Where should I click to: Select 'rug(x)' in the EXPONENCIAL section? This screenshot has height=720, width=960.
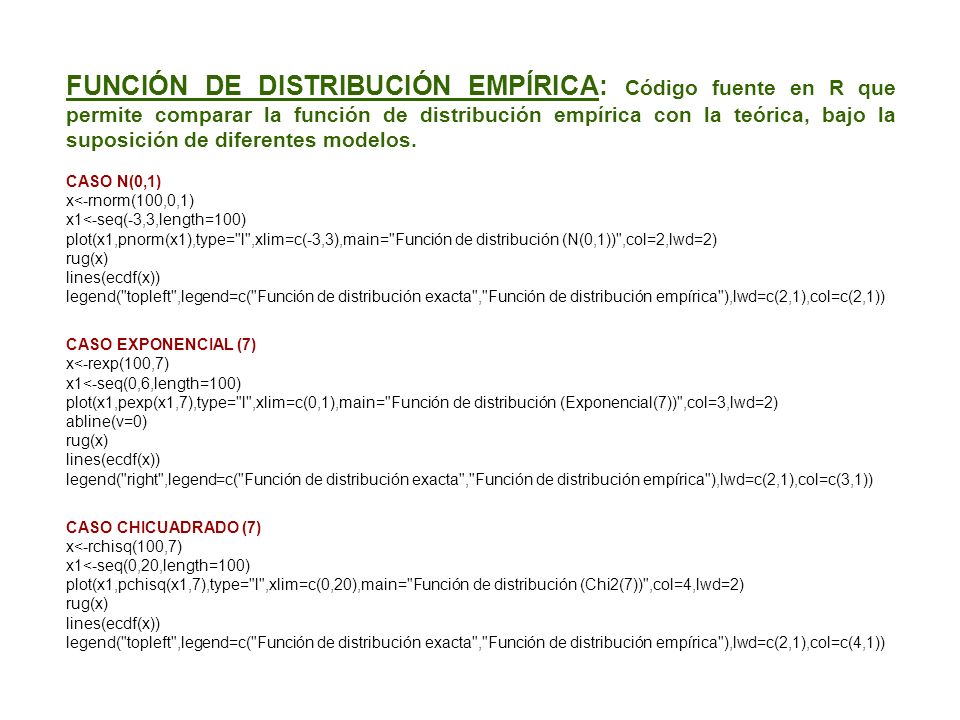point(87,441)
